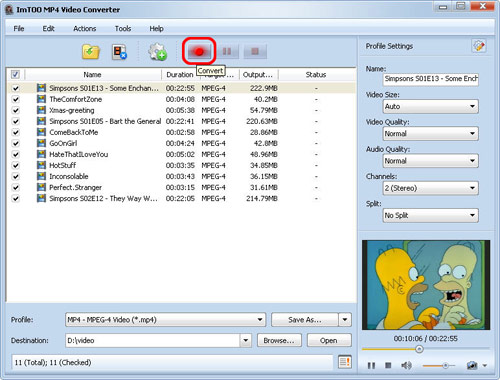Click the 220.63MB output size cell
The height and width of the screenshot is (380, 500).
click(x=262, y=121)
